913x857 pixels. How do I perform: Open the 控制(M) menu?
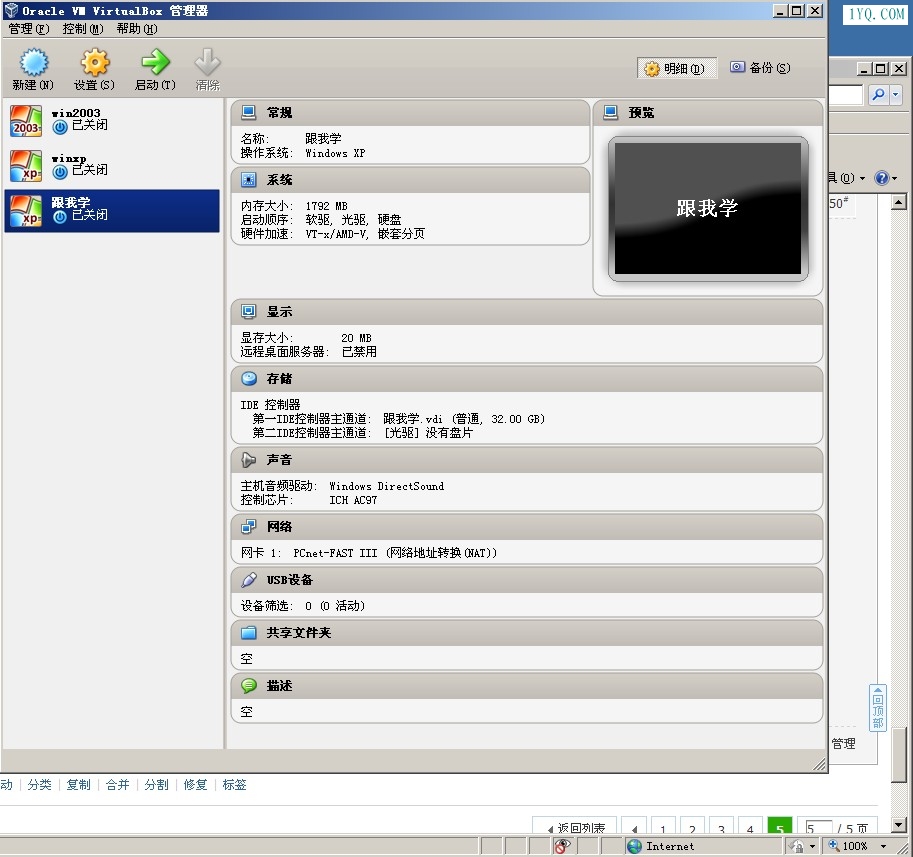click(83, 29)
